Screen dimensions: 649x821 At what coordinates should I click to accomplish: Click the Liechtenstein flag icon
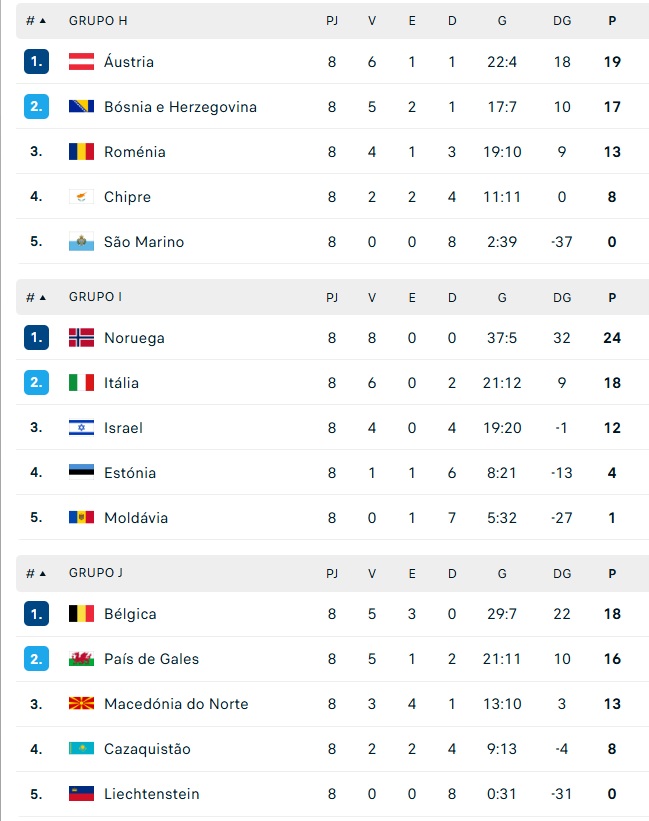point(81,794)
